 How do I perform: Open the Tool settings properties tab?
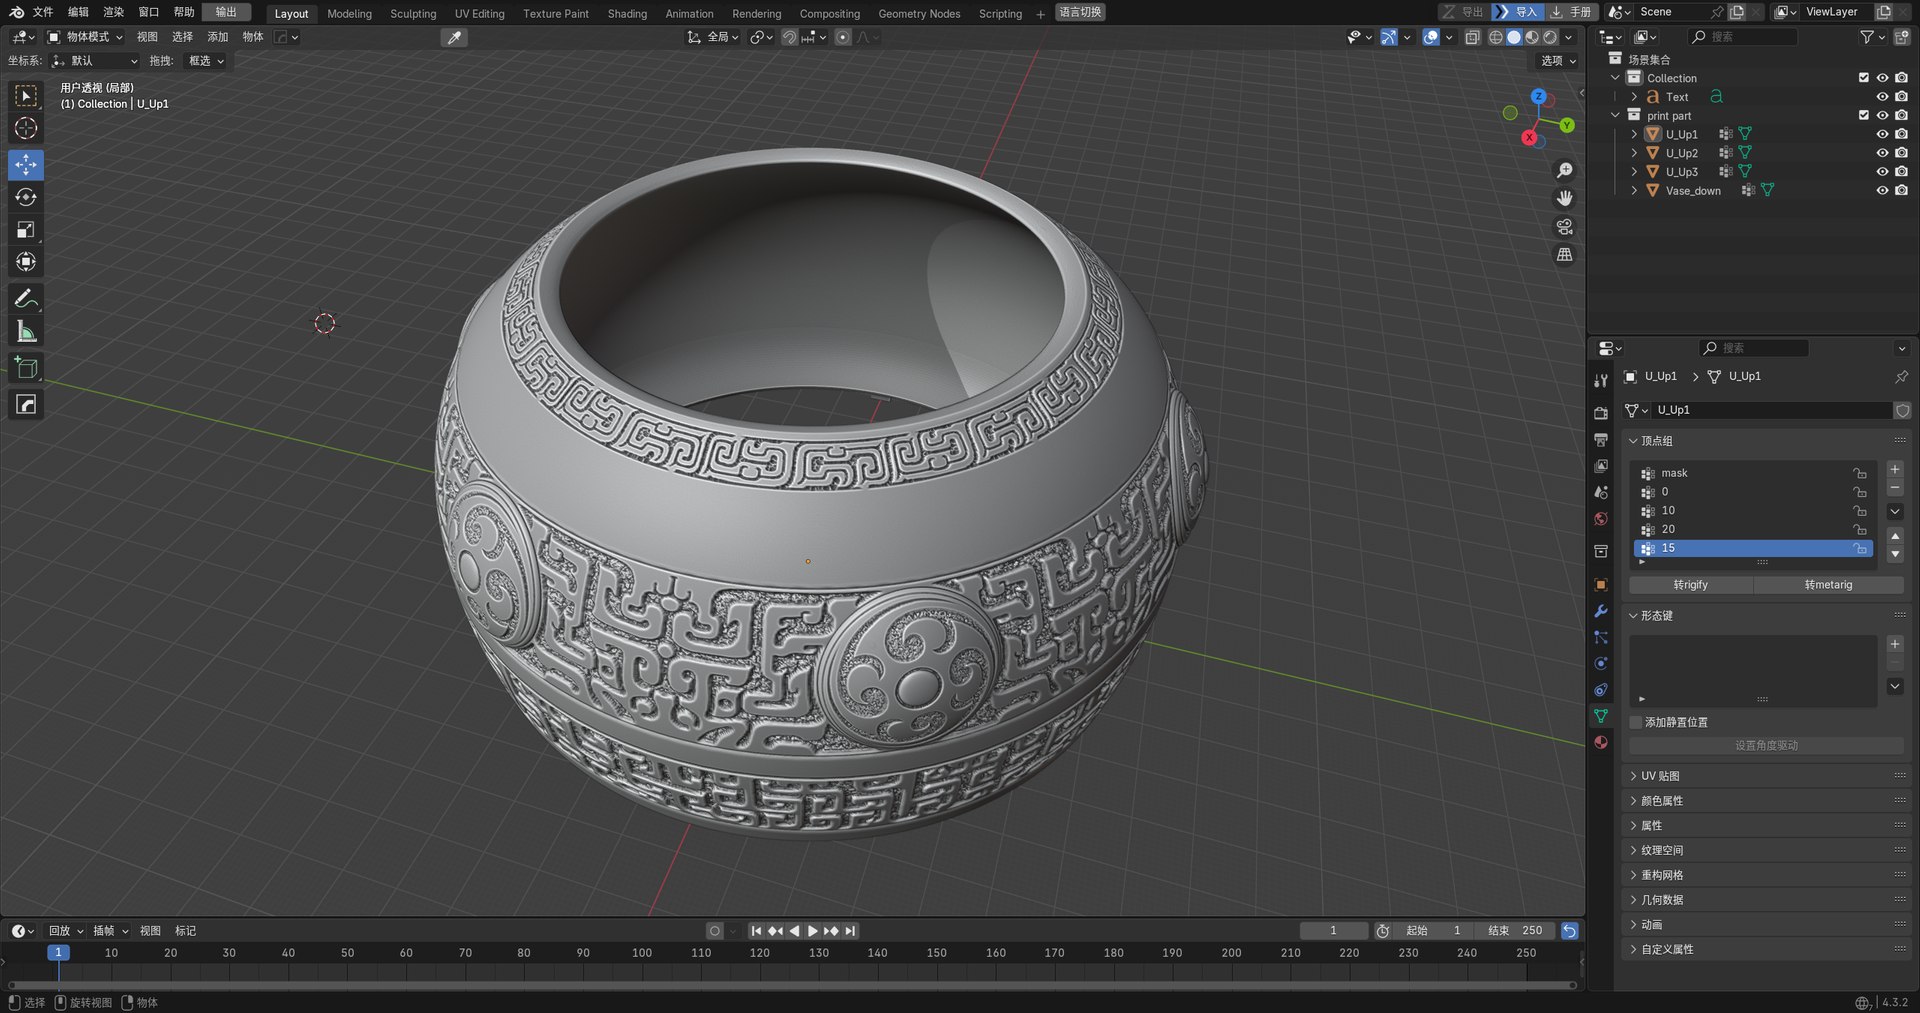pyautogui.click(x=1601, y=380)
